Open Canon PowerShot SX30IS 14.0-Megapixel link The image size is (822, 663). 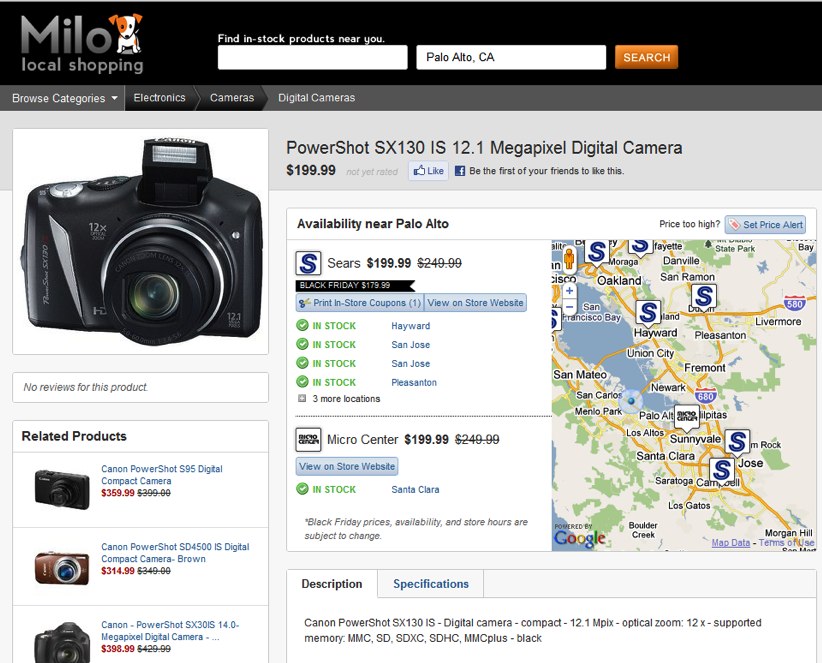click(170, 631)
